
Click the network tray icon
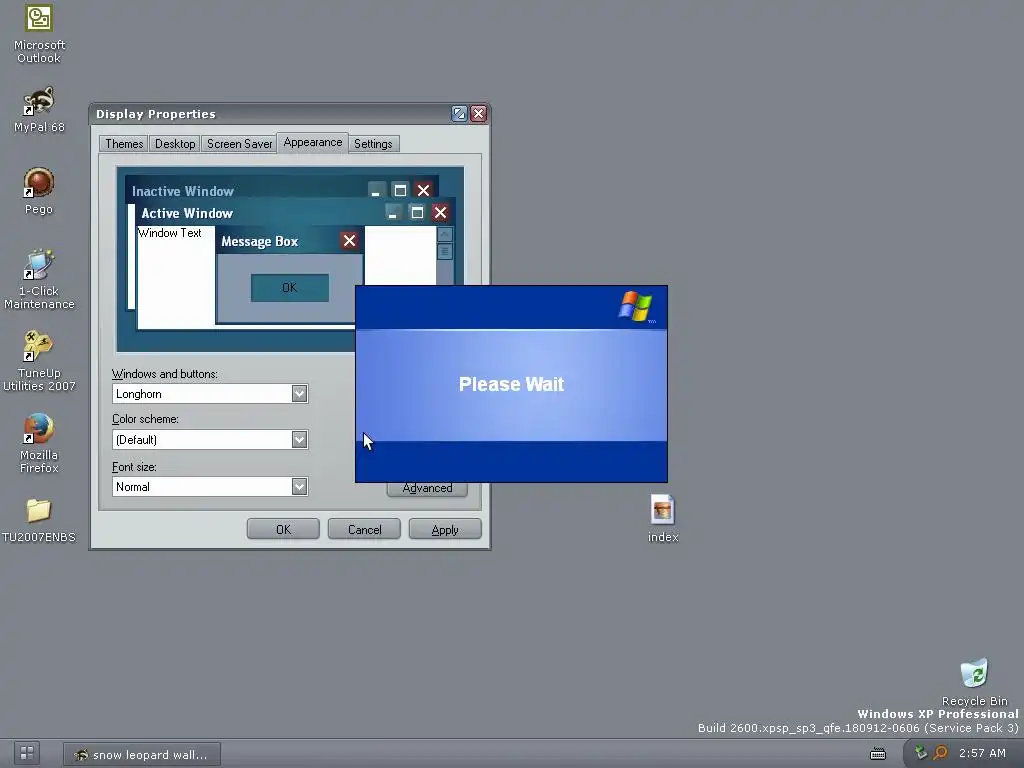tap(921, 753)
